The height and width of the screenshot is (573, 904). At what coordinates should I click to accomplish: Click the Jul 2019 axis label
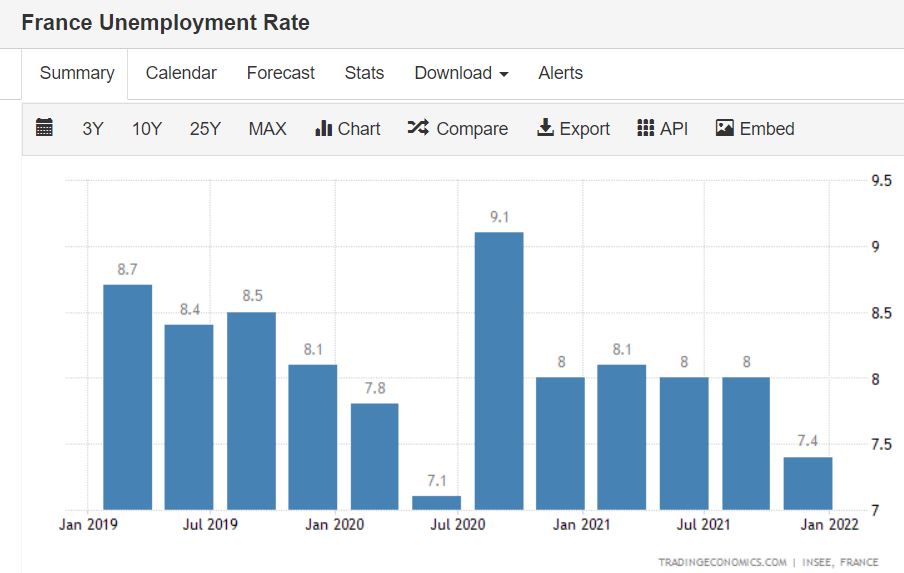pos(210,525)
